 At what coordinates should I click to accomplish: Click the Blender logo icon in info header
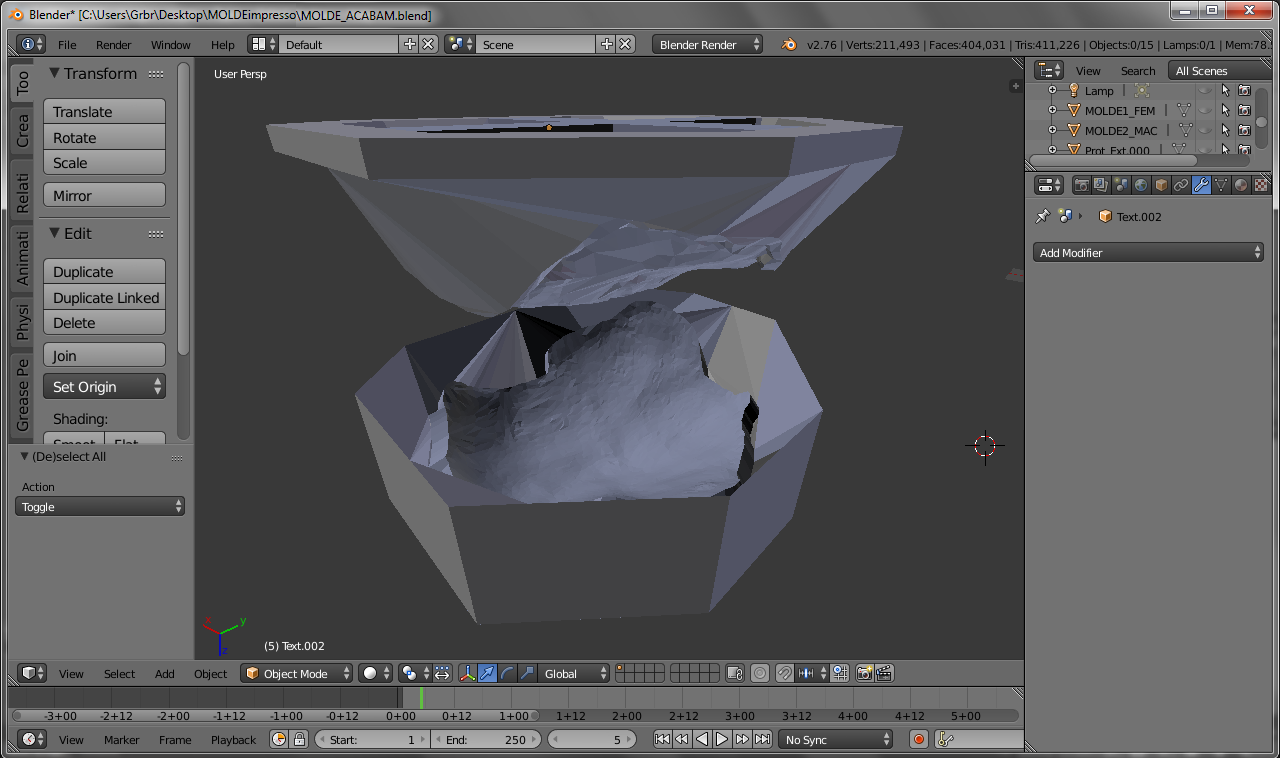789,45
